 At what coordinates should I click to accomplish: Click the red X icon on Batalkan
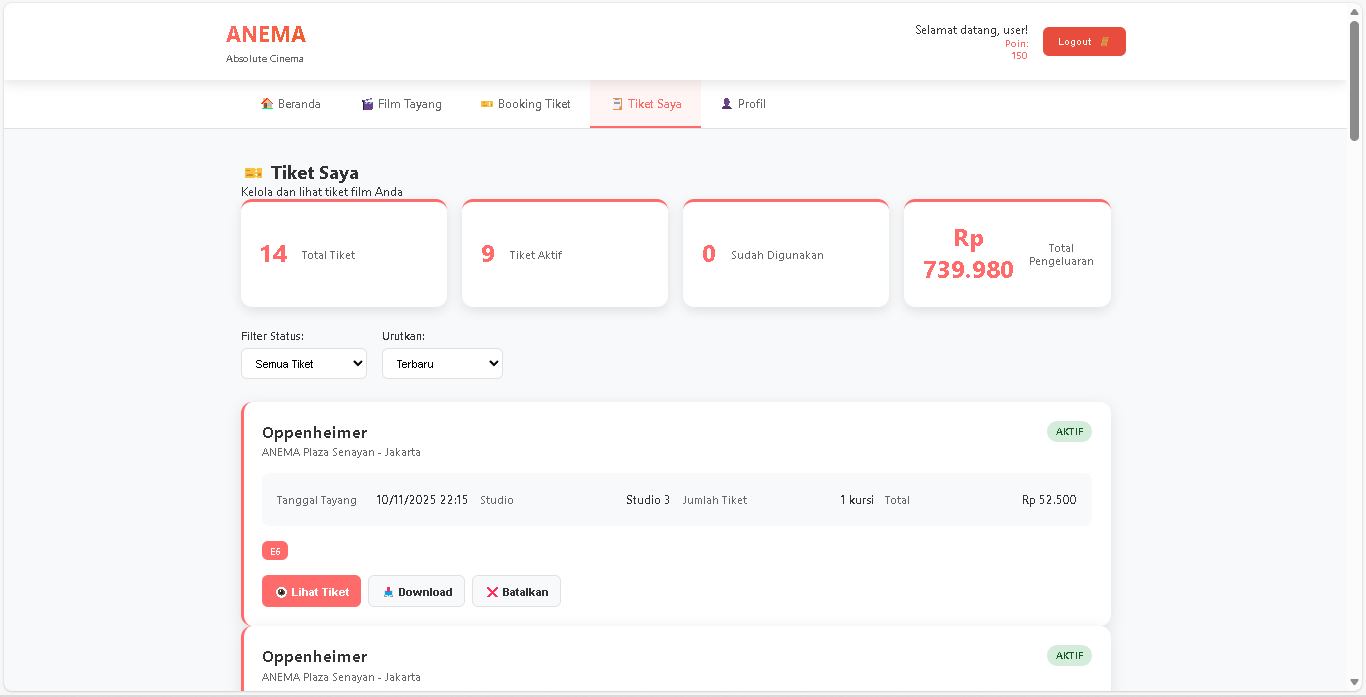click(x=492, y=592)
